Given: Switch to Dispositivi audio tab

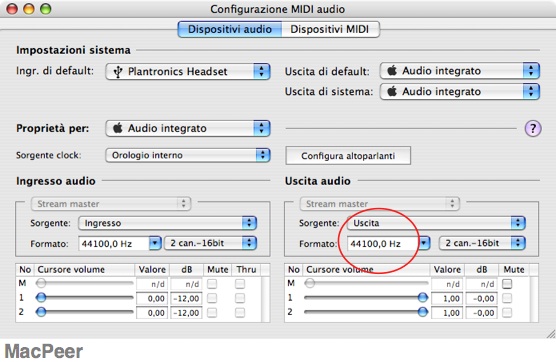Looking at the screenshot, I should [x=230, y=29].
